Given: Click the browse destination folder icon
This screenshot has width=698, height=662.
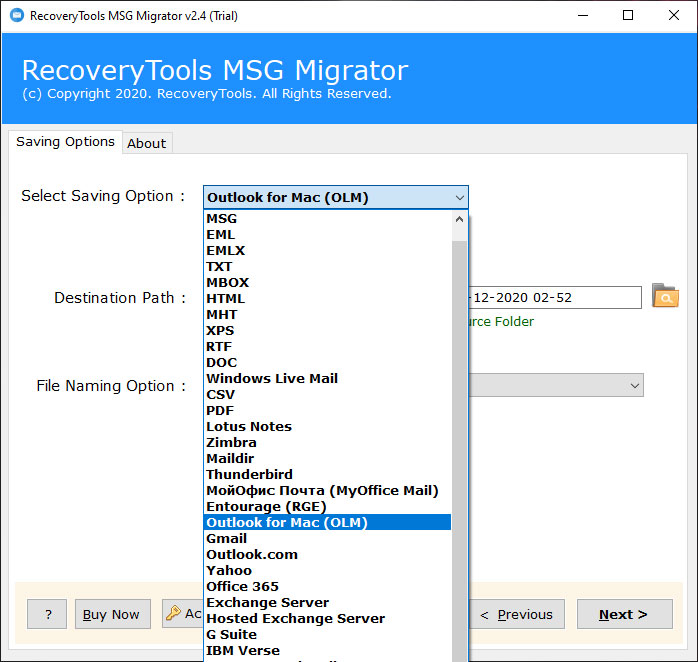Looking at the screenshot, I should (x=665, y=296).
